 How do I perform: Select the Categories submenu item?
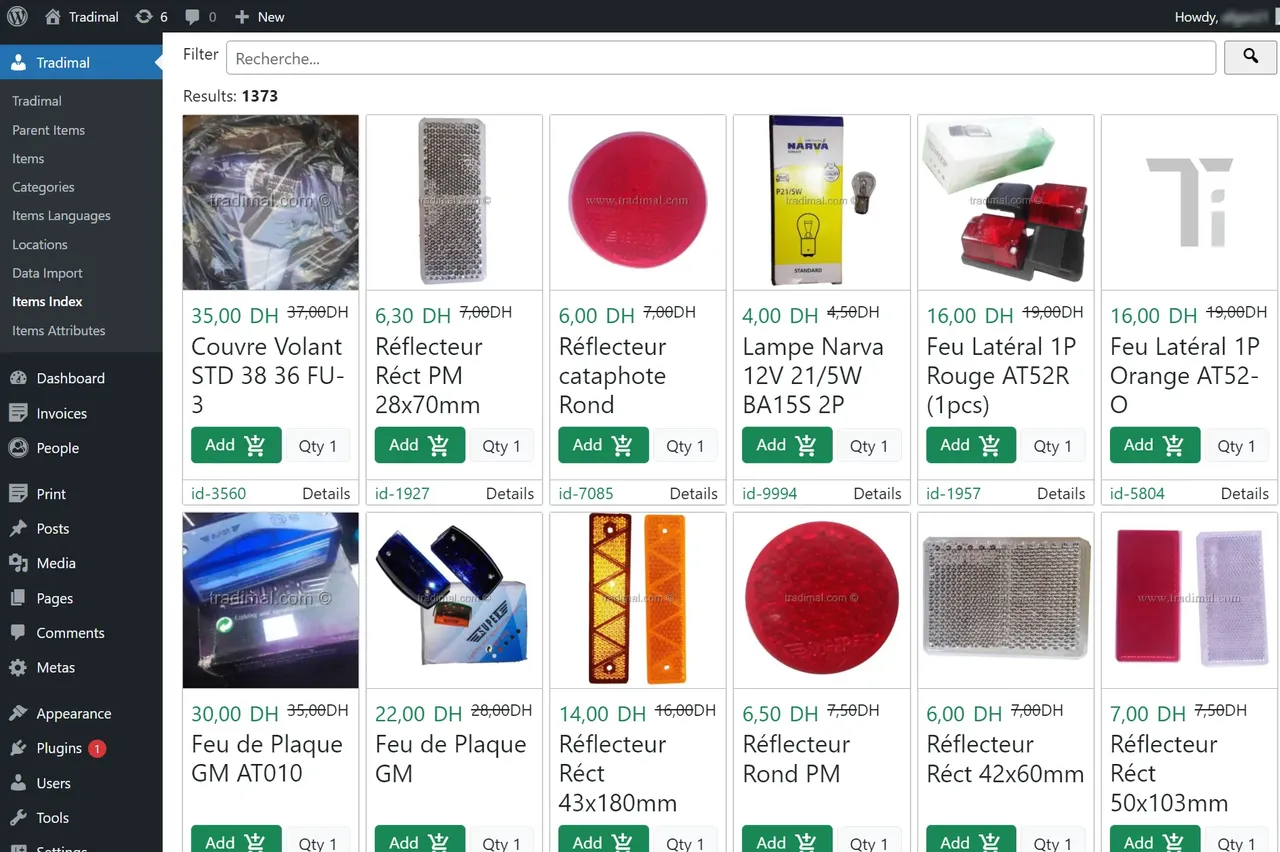(43, 187)
